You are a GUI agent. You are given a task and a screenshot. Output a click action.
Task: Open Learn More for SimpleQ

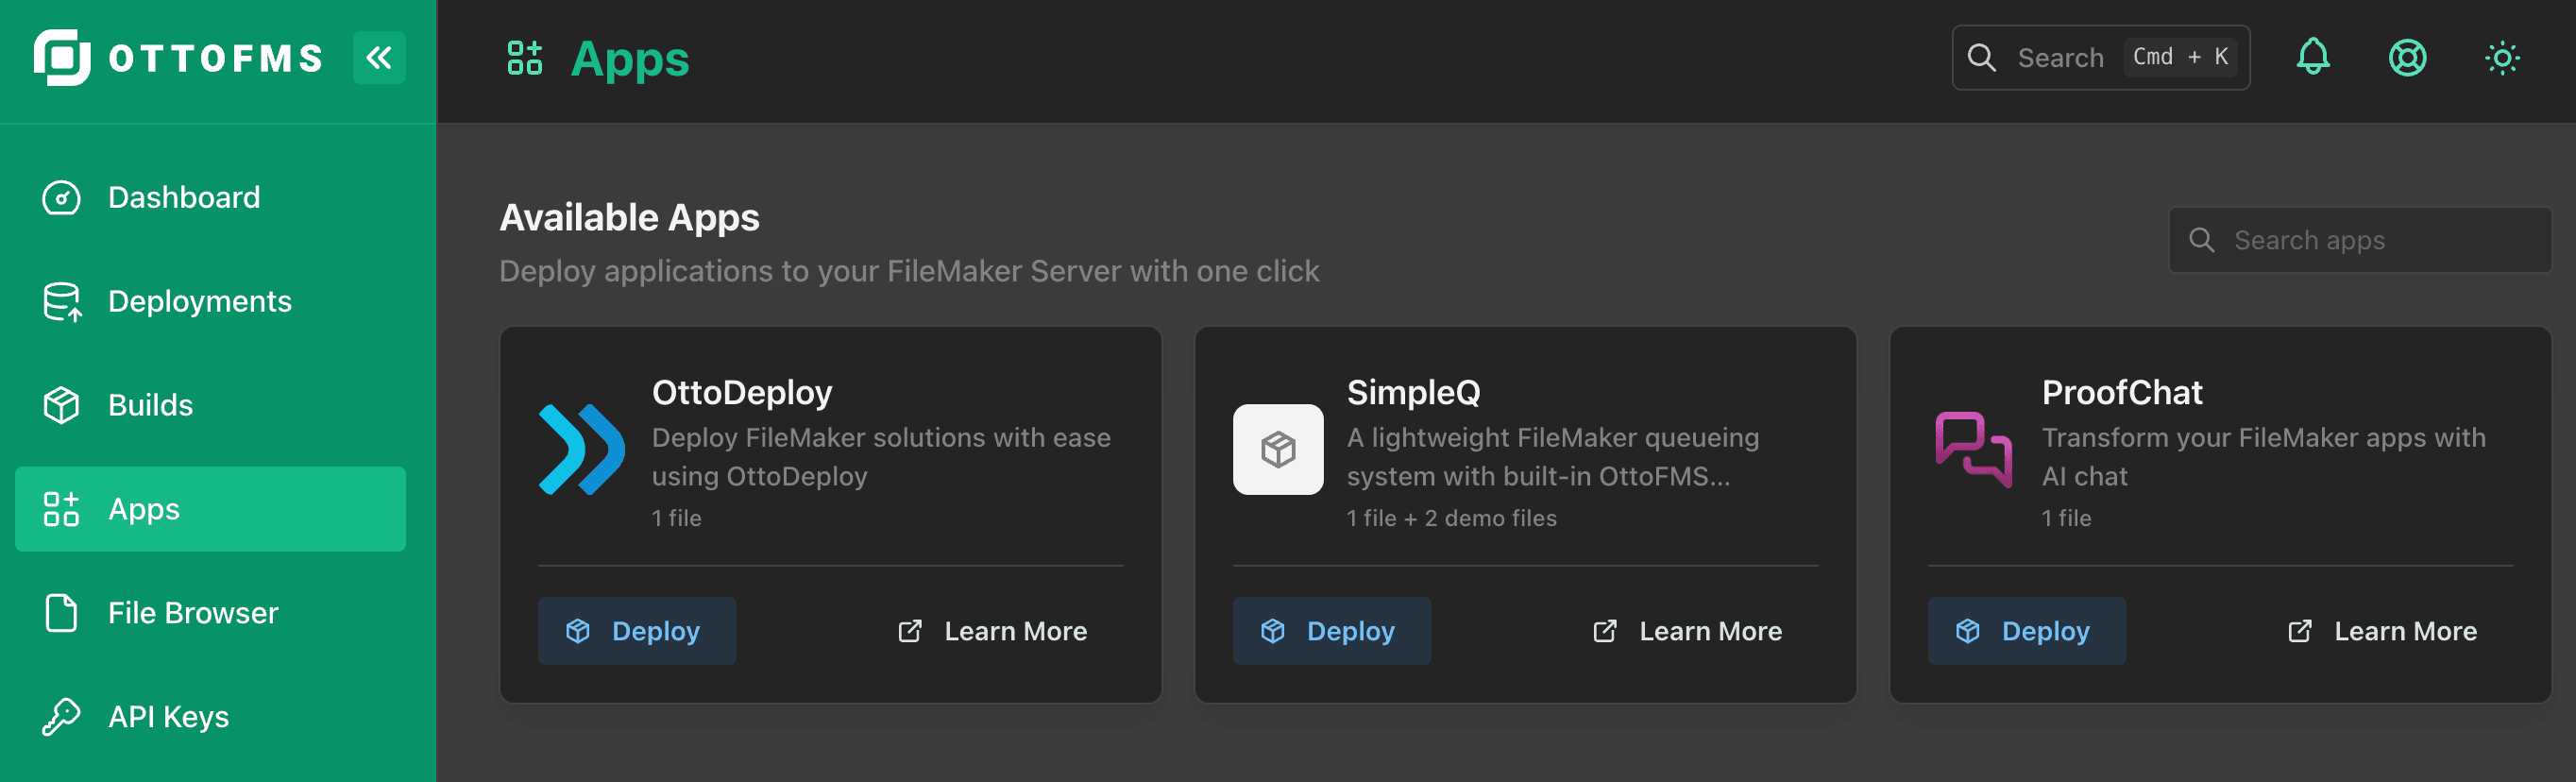point(1687,631)
